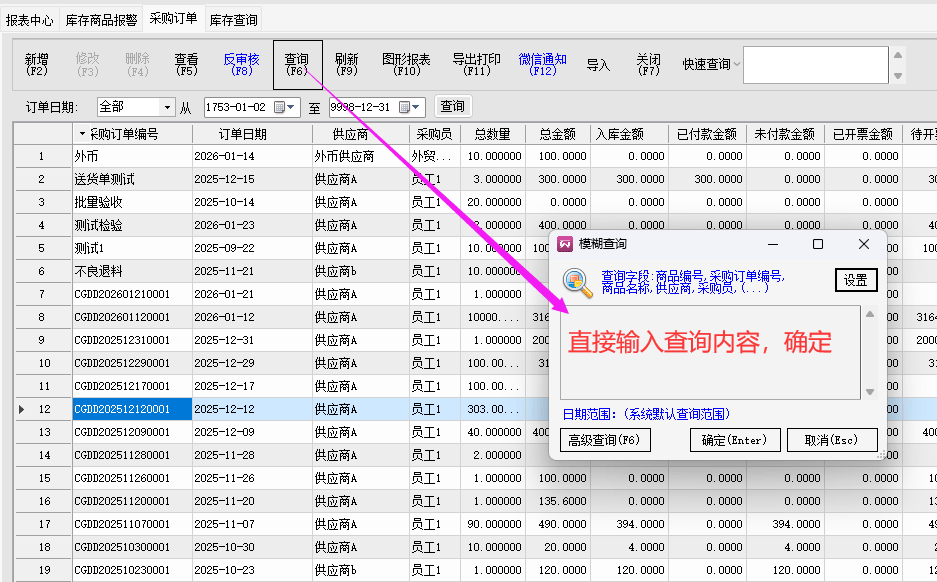Screen dimensions: 937x582
Task: Click the 新增 (F2) toolbar button
Action: (37, 65)
